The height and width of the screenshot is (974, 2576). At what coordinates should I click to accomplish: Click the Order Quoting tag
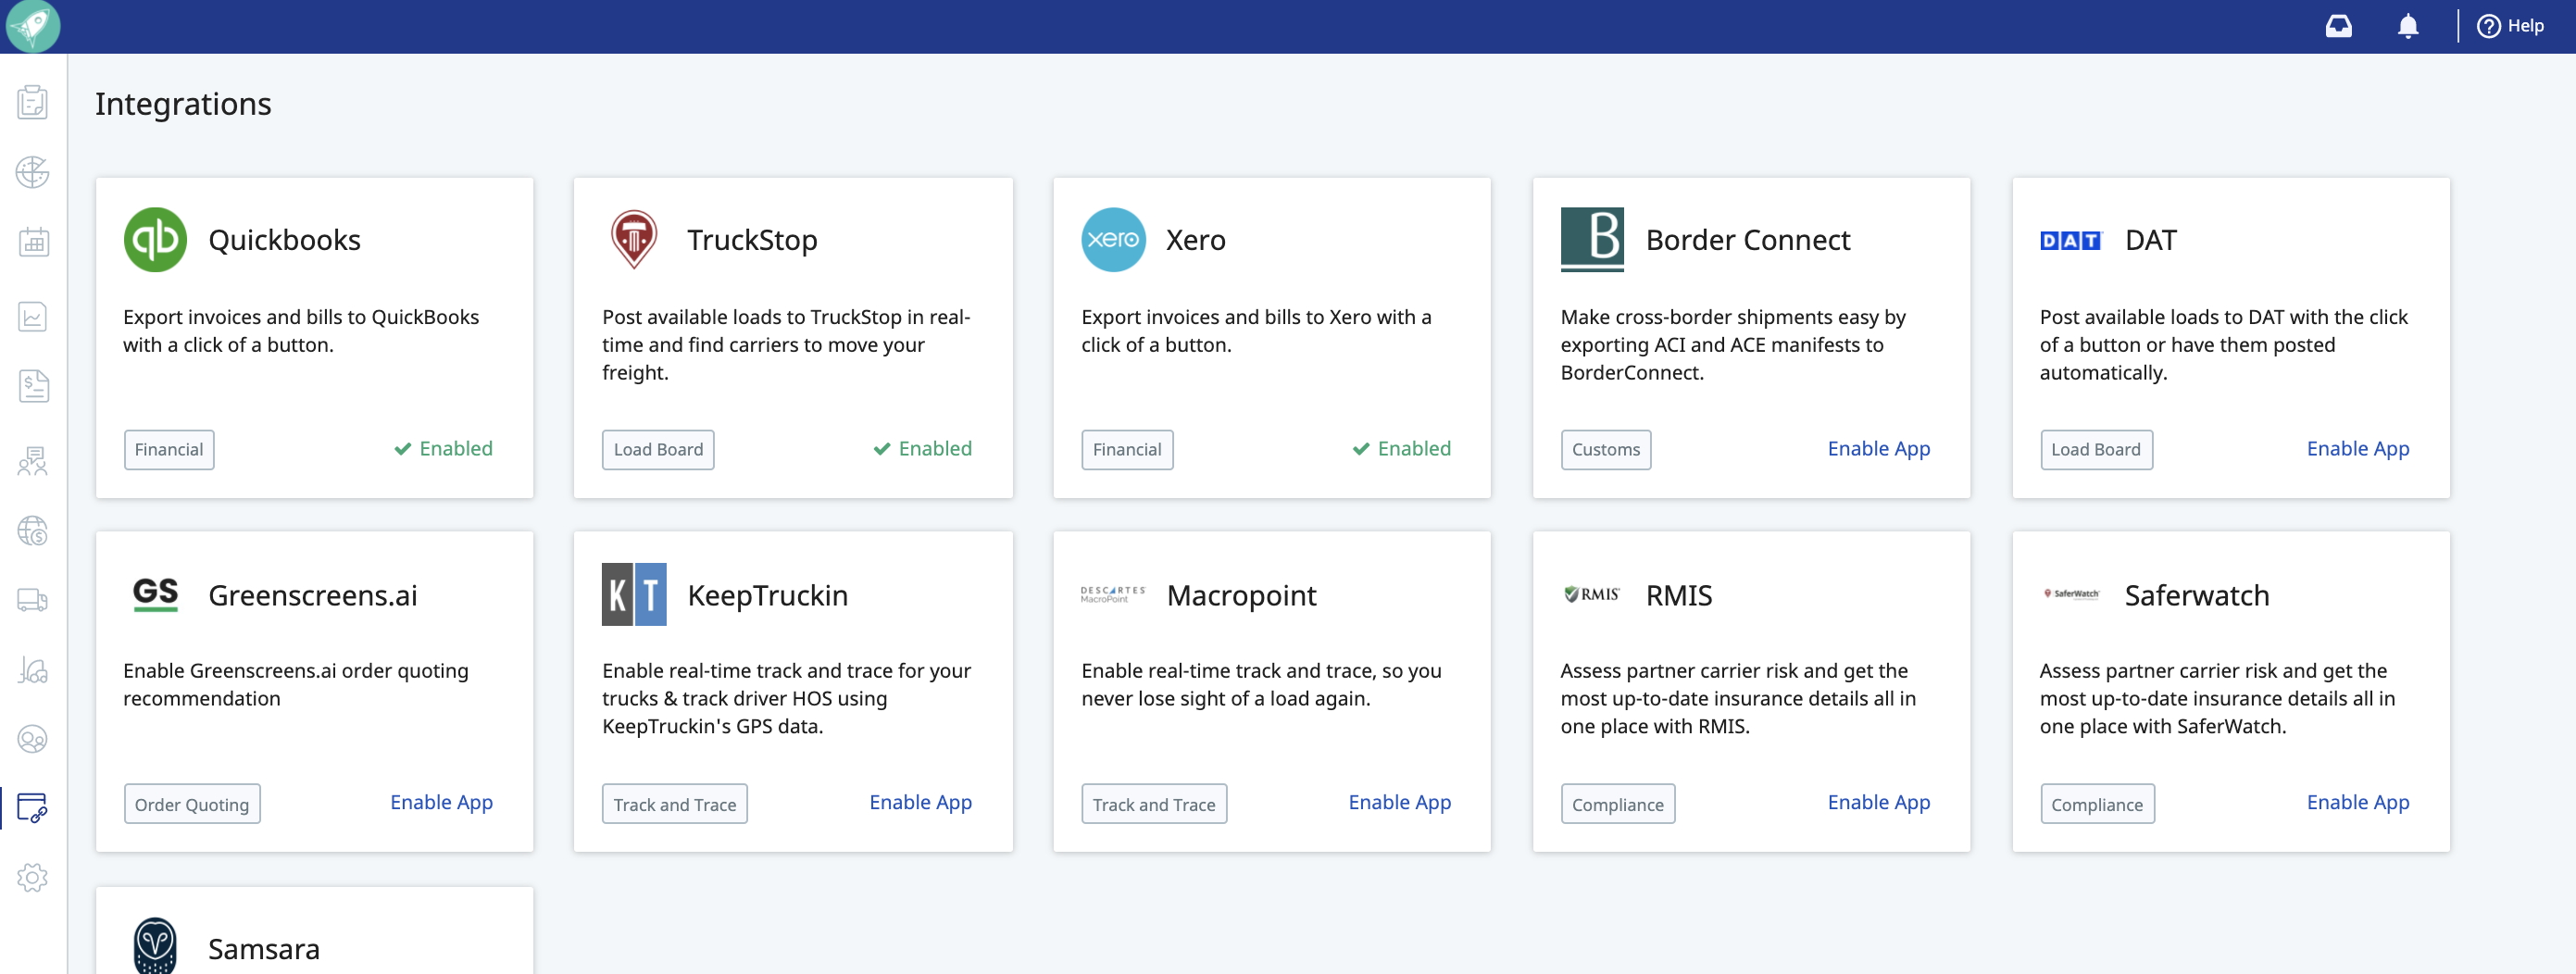coord(192,804)
